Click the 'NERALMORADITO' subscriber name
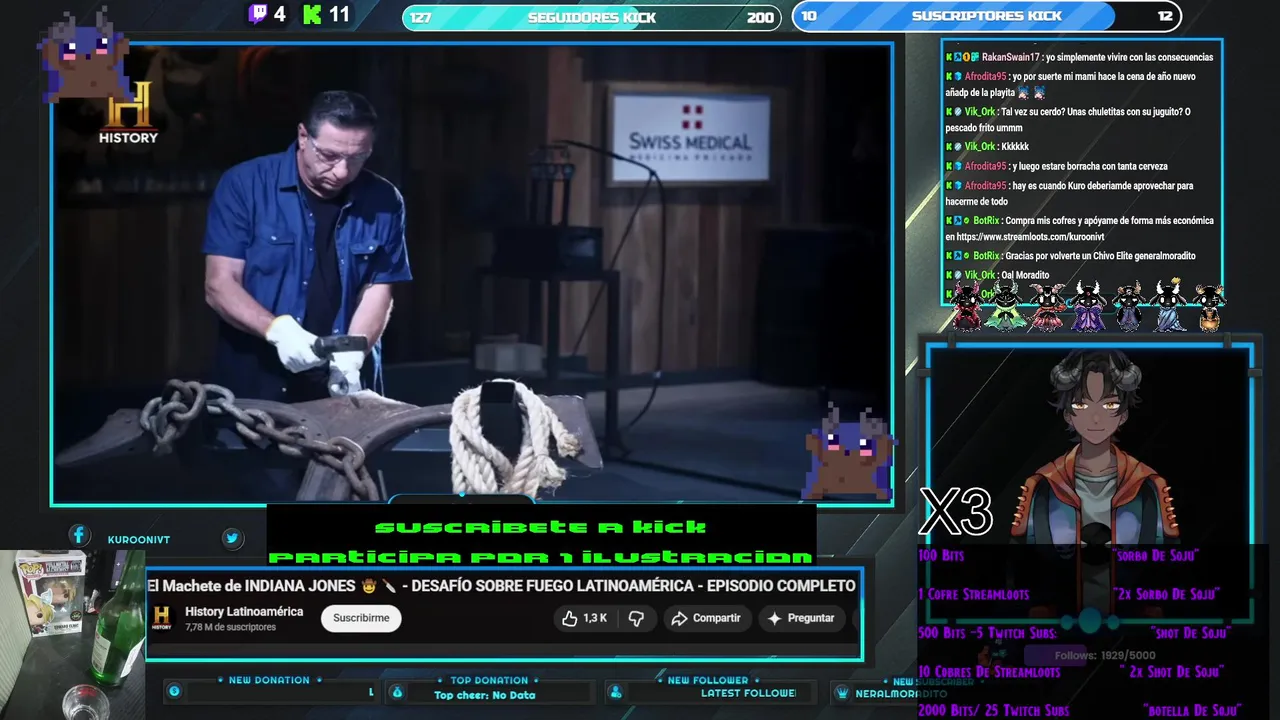 (x=900, y=694)
